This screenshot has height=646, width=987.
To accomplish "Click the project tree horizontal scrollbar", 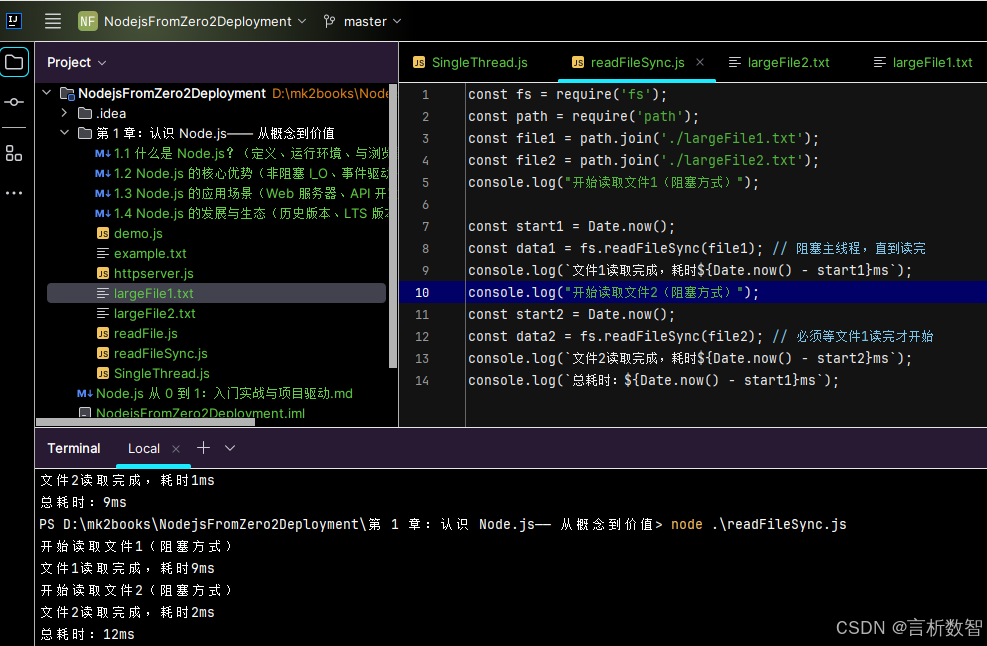I will 145,422.
